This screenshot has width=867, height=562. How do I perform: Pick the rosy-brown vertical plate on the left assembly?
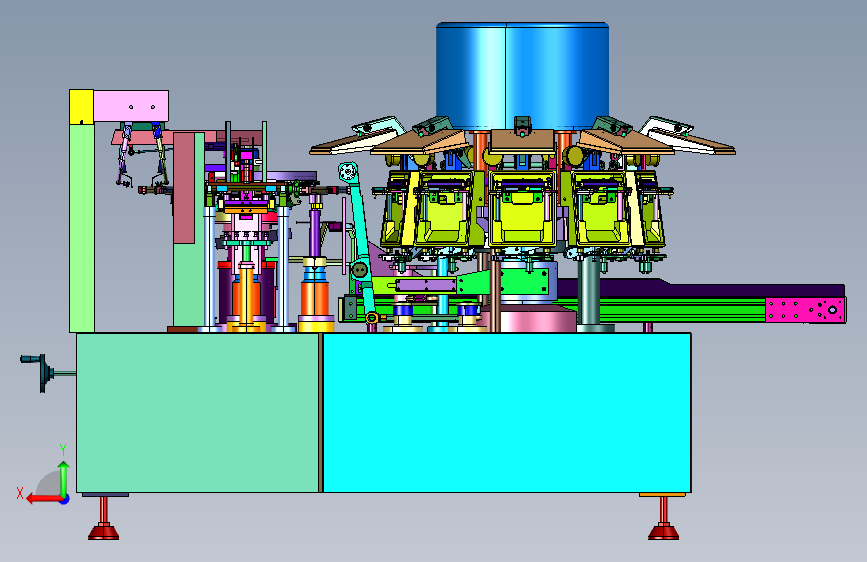pyautogui.click(x=184, y=188)
